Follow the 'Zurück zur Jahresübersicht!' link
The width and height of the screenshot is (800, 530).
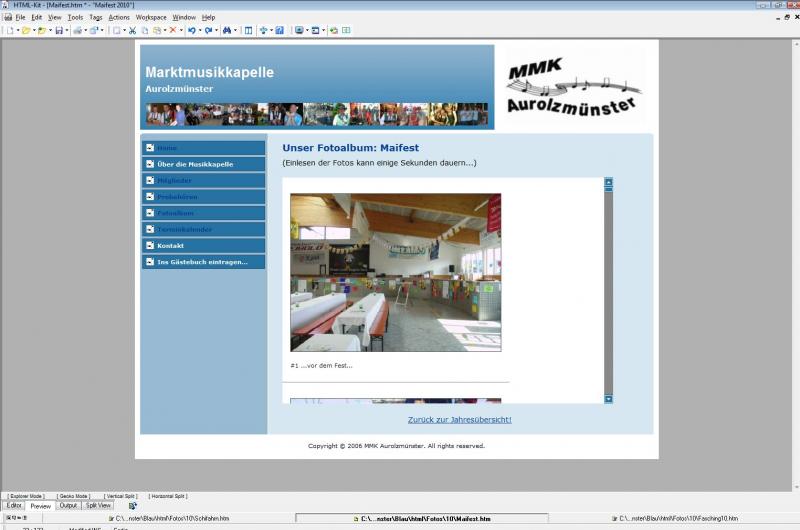pyautogui.click(x=459, y=419)
